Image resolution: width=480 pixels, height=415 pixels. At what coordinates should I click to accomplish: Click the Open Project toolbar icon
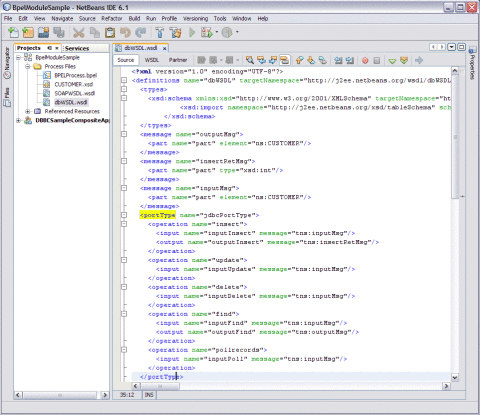[43, 32]
